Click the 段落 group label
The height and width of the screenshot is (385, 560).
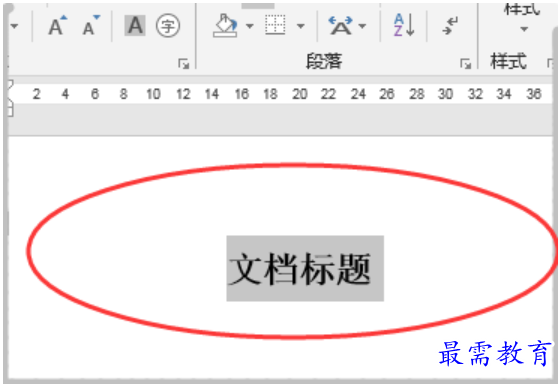324,61
